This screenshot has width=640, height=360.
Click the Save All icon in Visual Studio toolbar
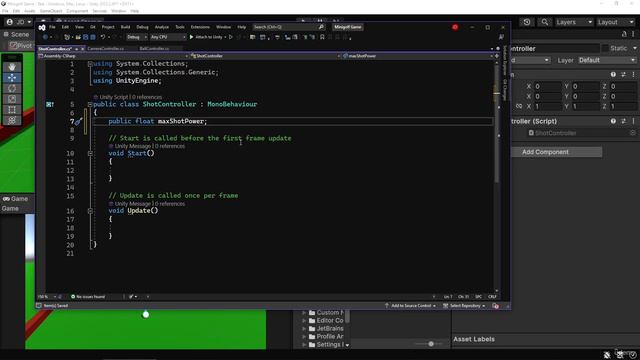[93, 37]
